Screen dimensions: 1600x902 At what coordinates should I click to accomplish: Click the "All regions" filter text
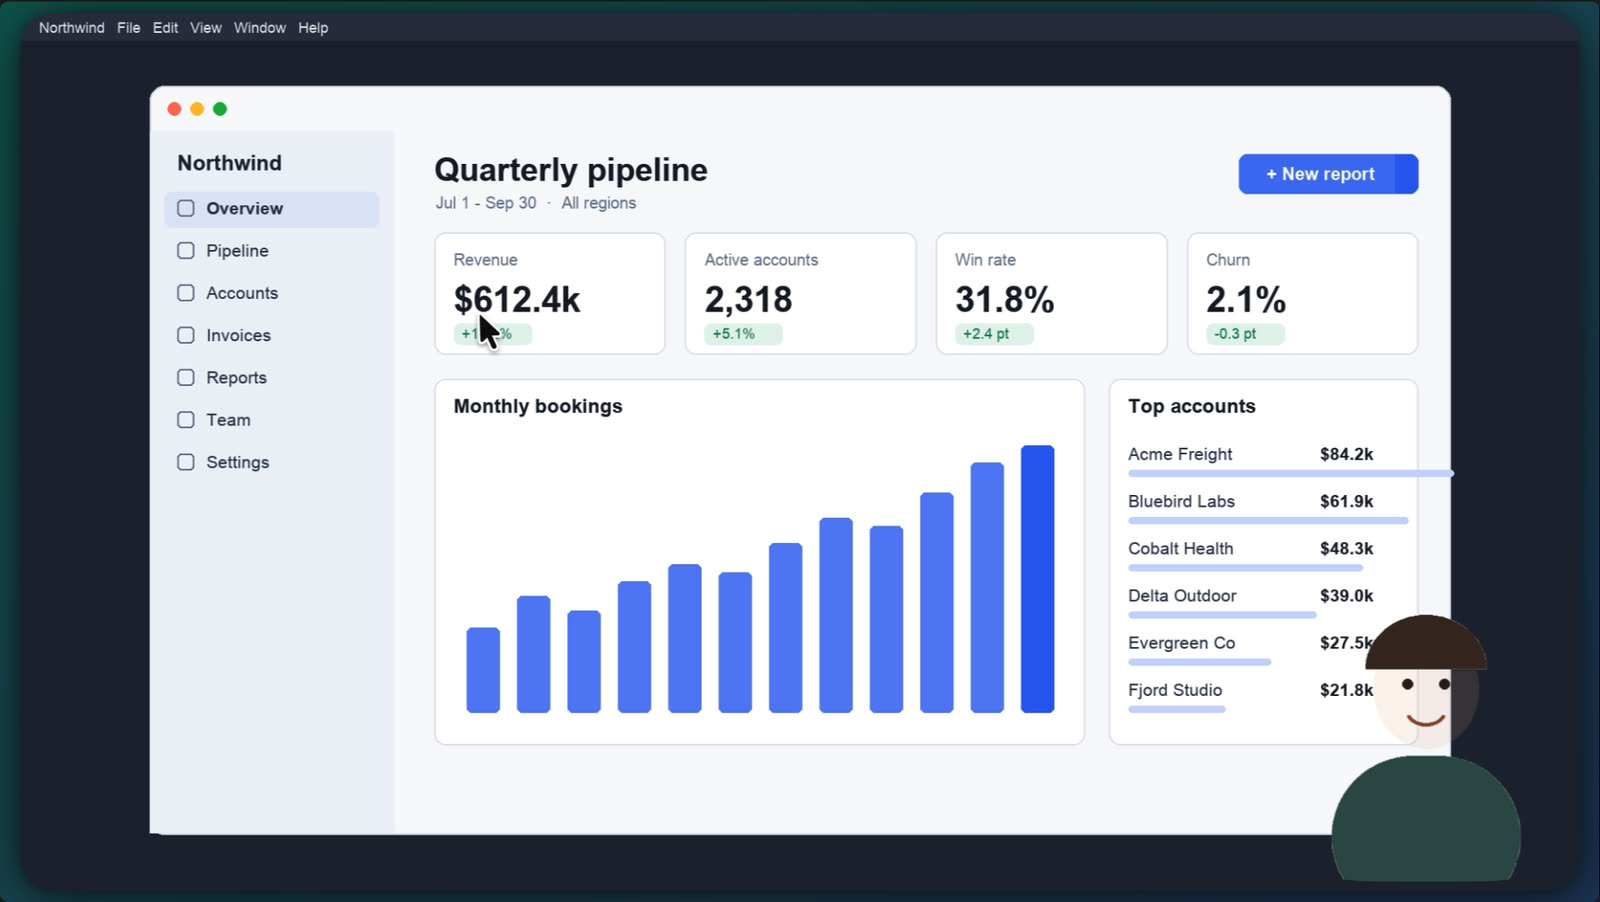(x=599, y=203)
